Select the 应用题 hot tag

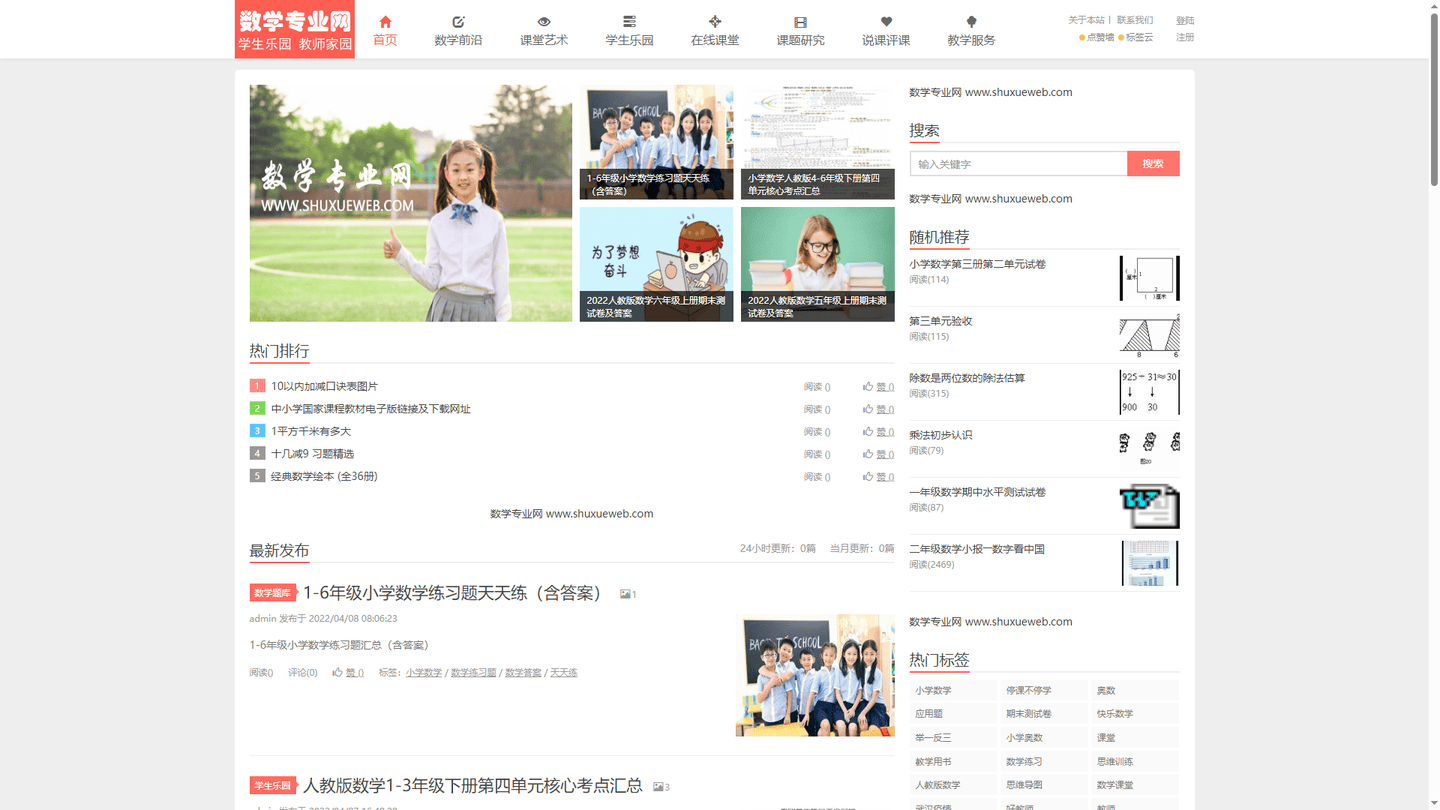(x=953, y=714)
